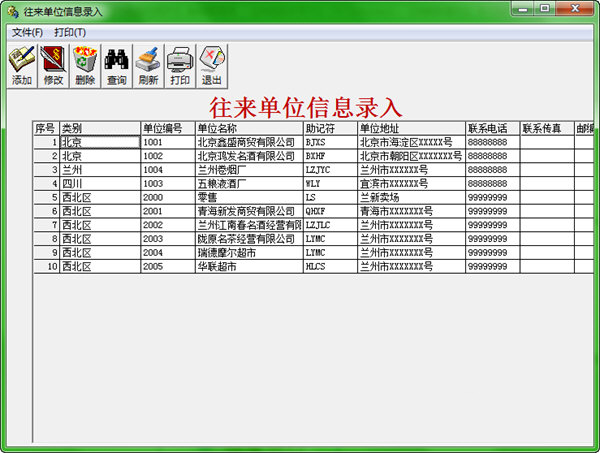Image resolution: width=600 pixels, height=453 pixels.
Task: Click the application icon in the title bar
Action: [x=13, y=11]
